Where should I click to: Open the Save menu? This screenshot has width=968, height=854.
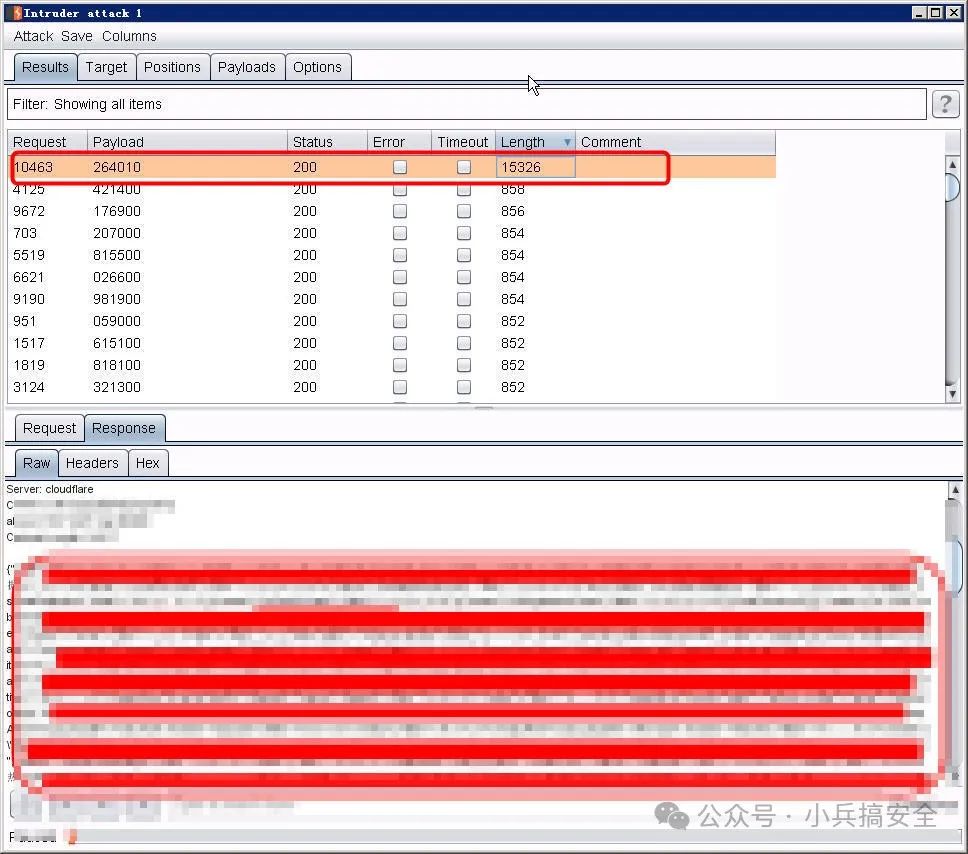(76, 36)
